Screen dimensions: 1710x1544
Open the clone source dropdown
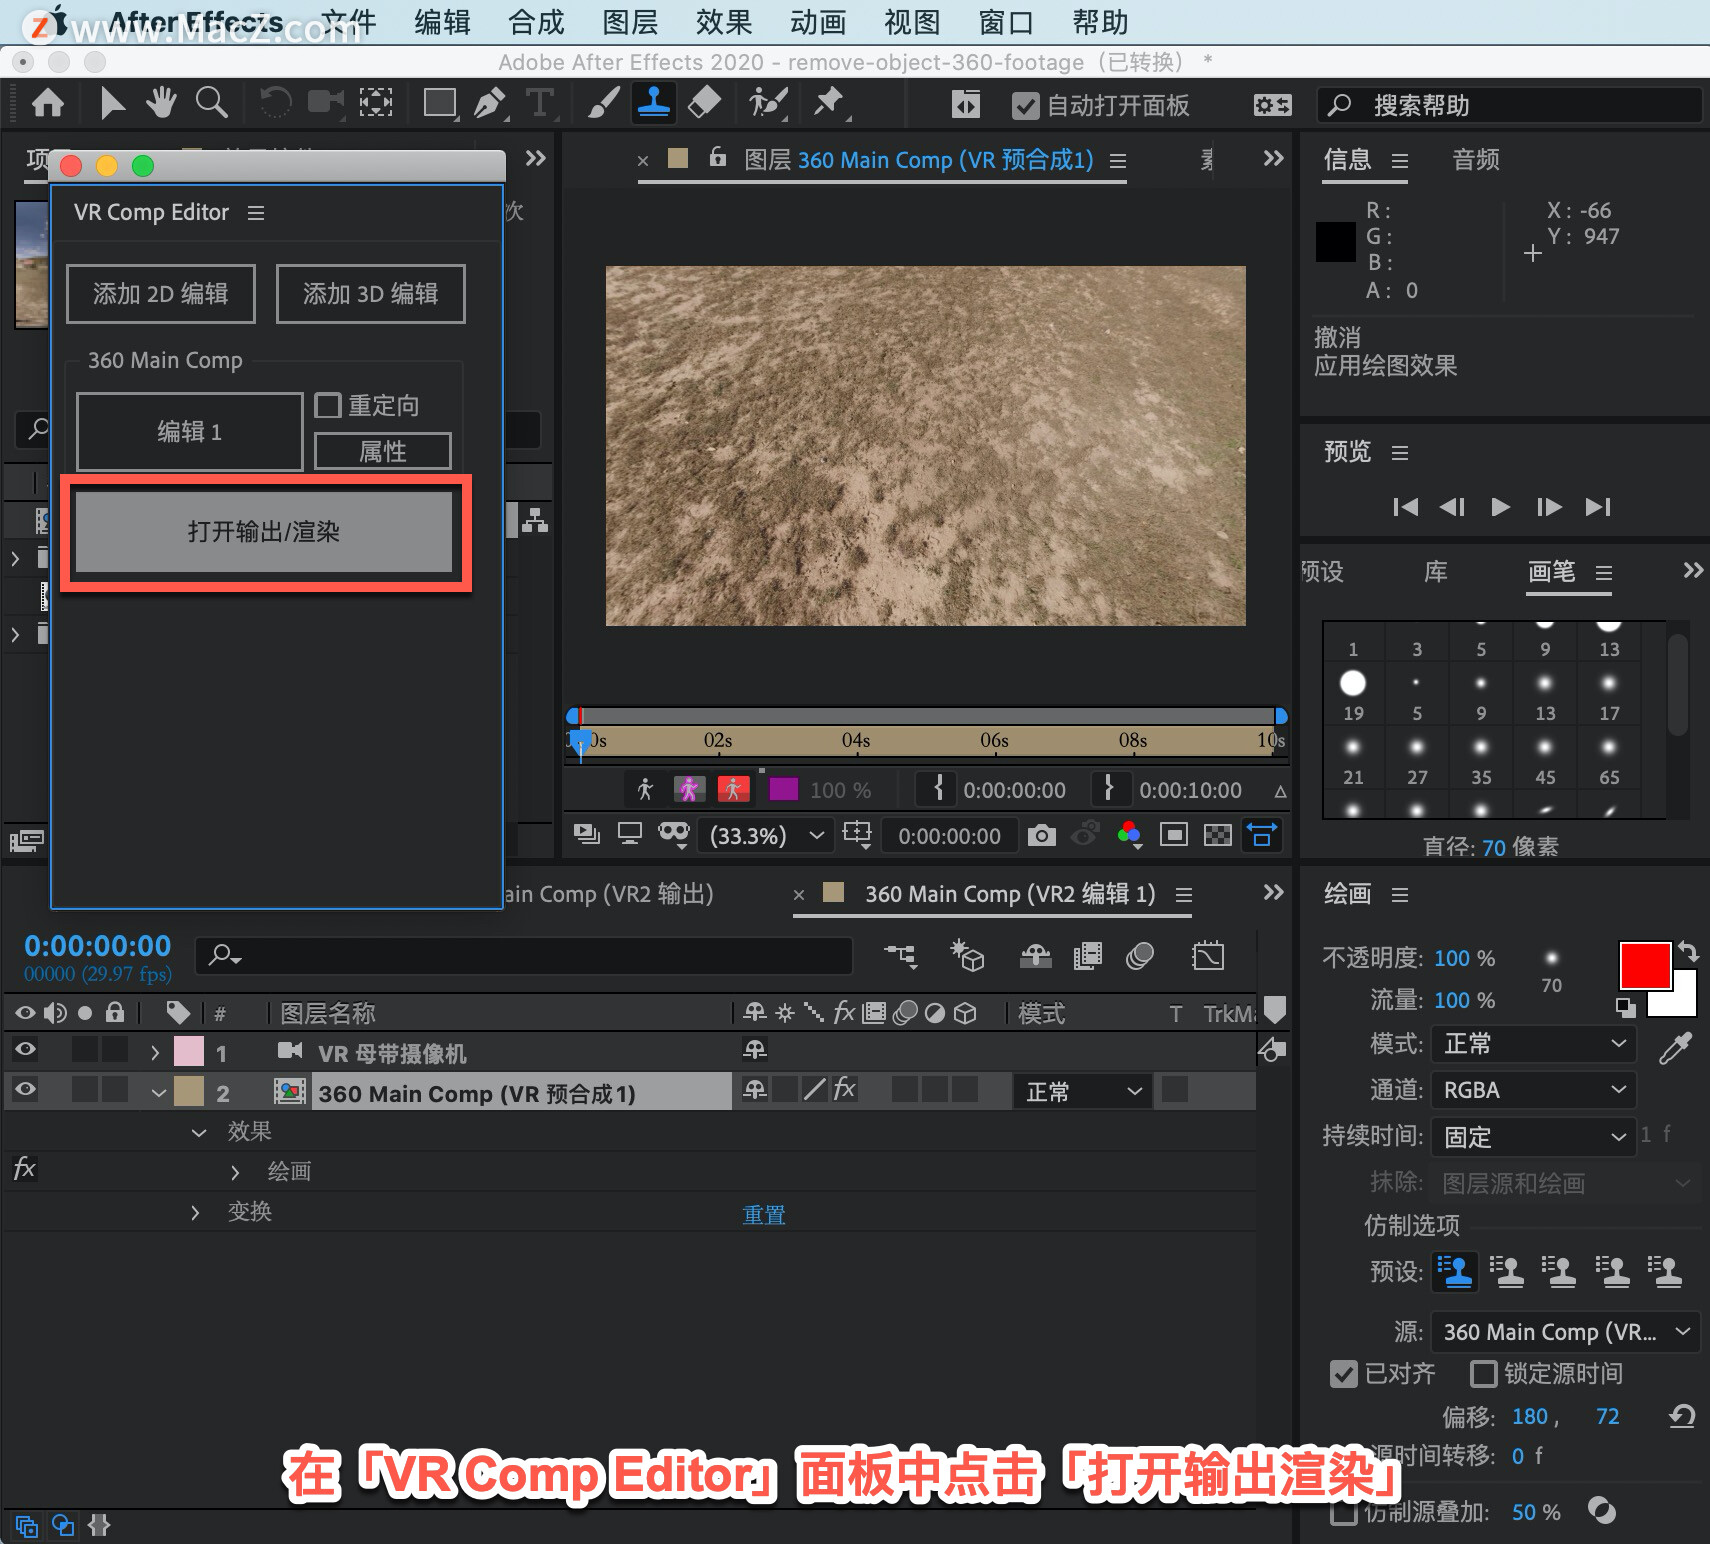click(x=1565, y=1332)
